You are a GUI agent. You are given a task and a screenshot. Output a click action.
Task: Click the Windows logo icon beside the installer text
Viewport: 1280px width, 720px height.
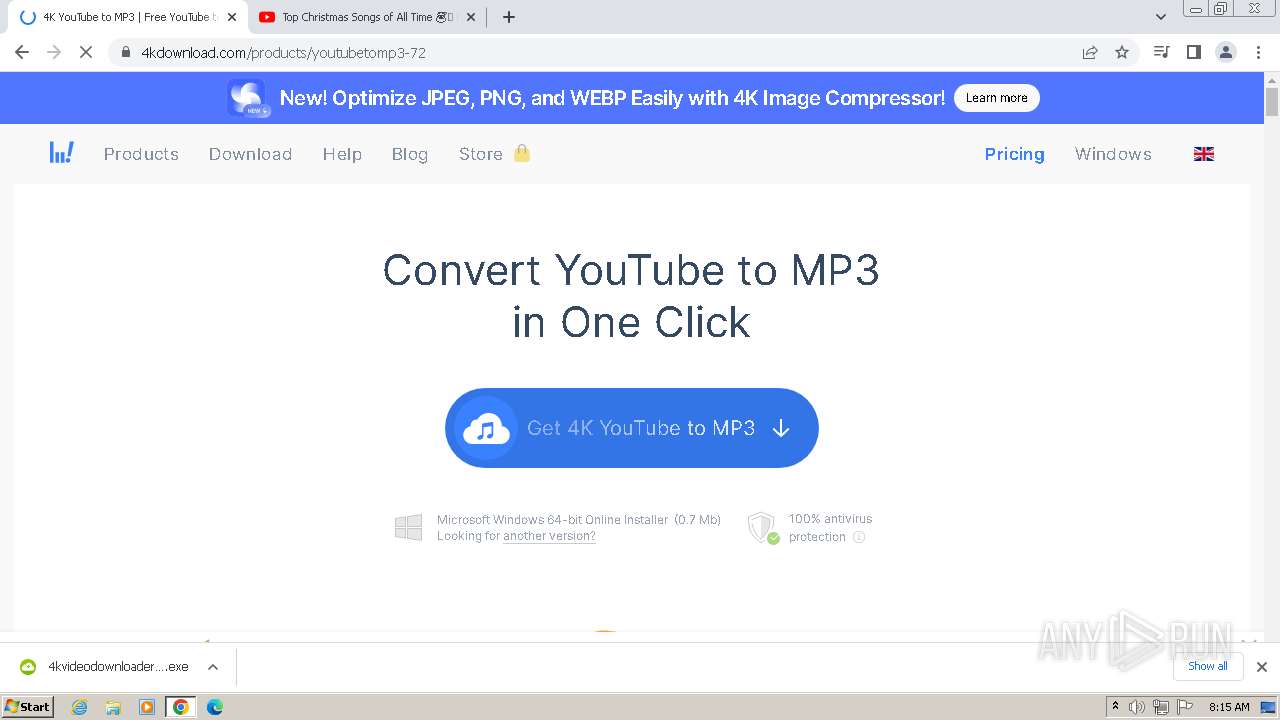408,528
